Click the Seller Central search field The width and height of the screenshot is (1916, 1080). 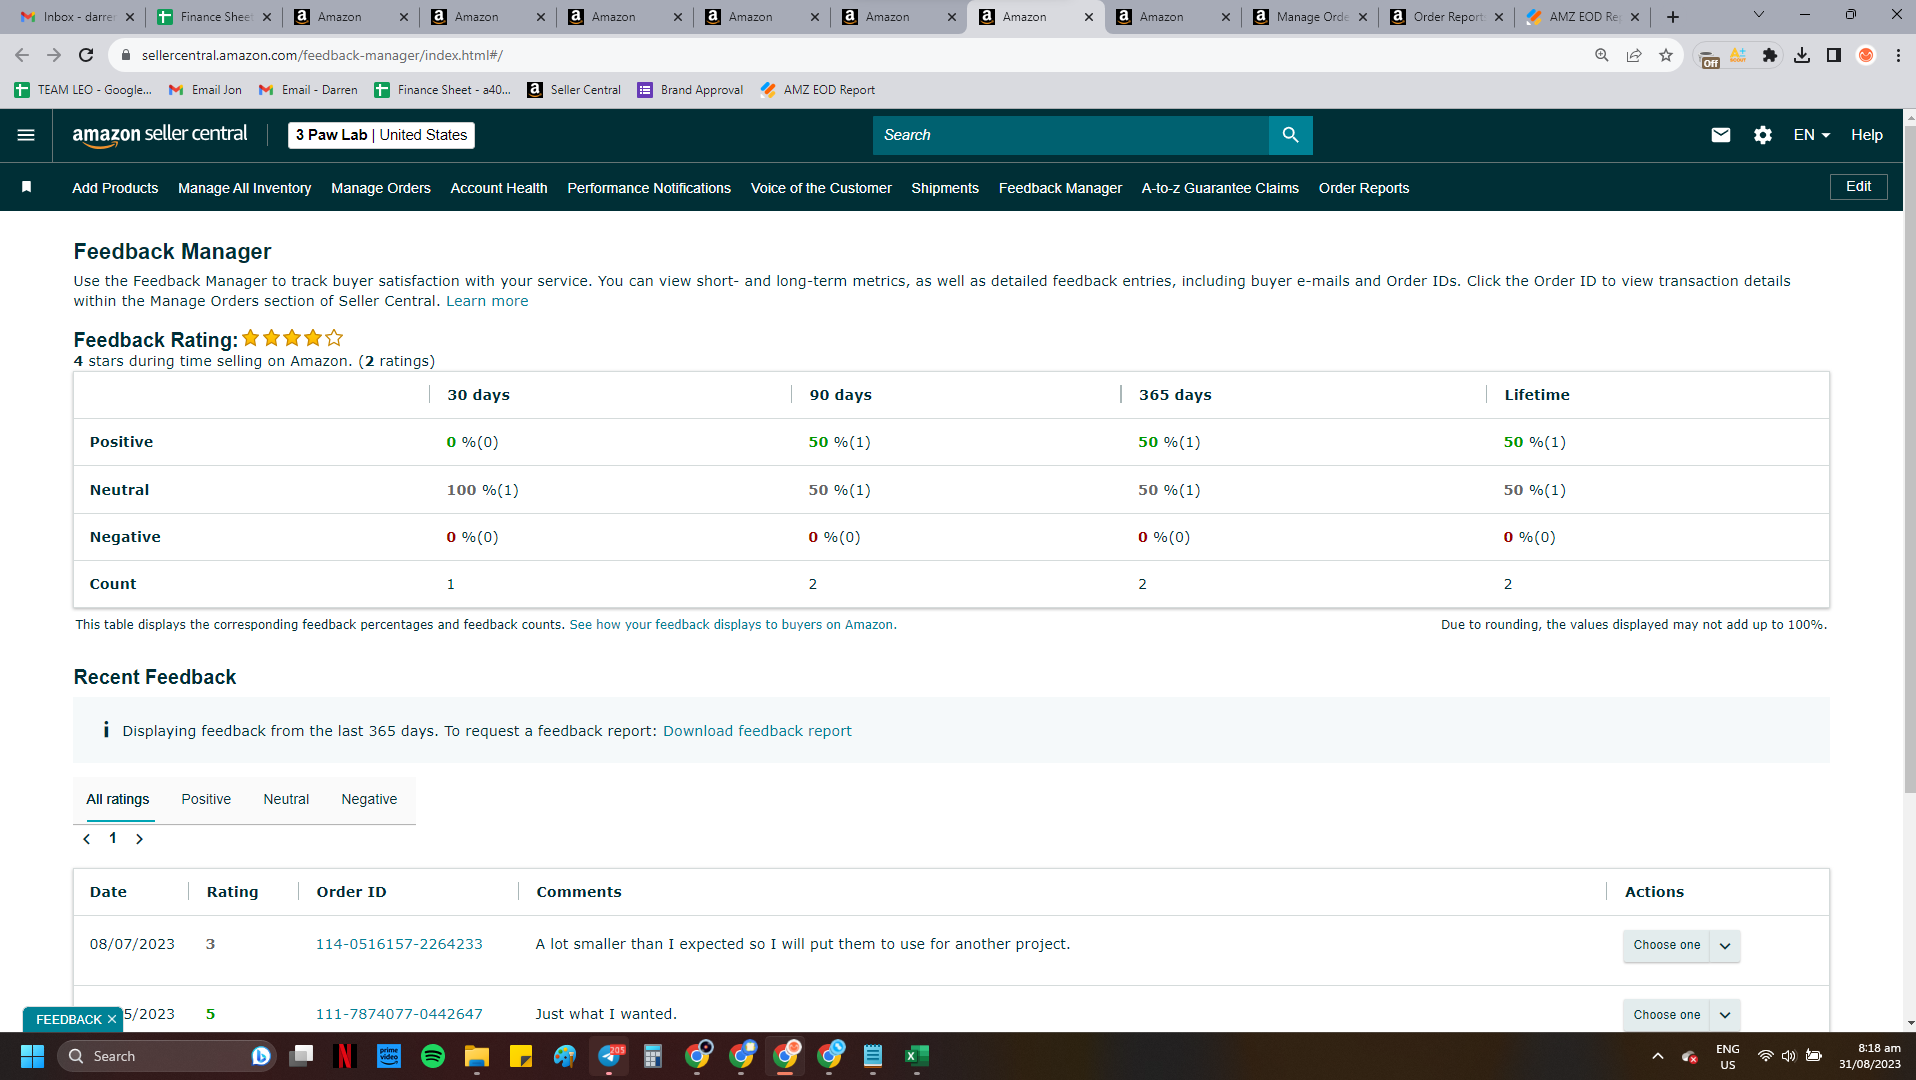pyautogui.click(x=1071, y=135)
